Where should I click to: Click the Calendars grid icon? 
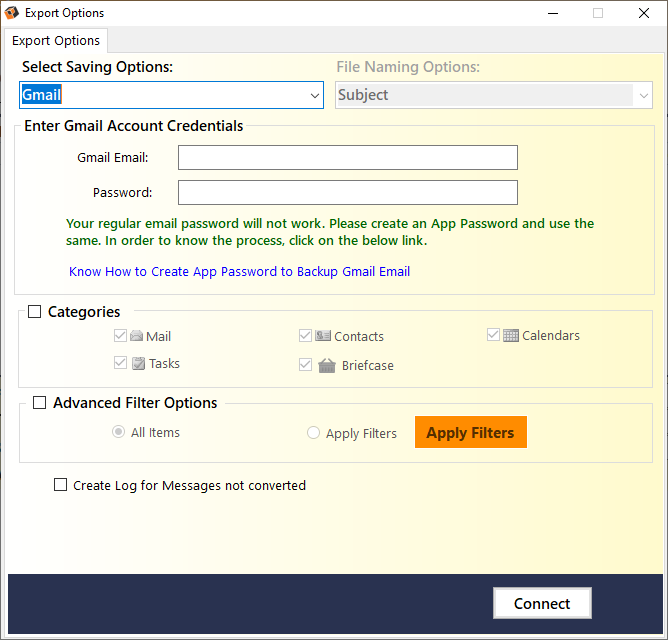point(510,335)
